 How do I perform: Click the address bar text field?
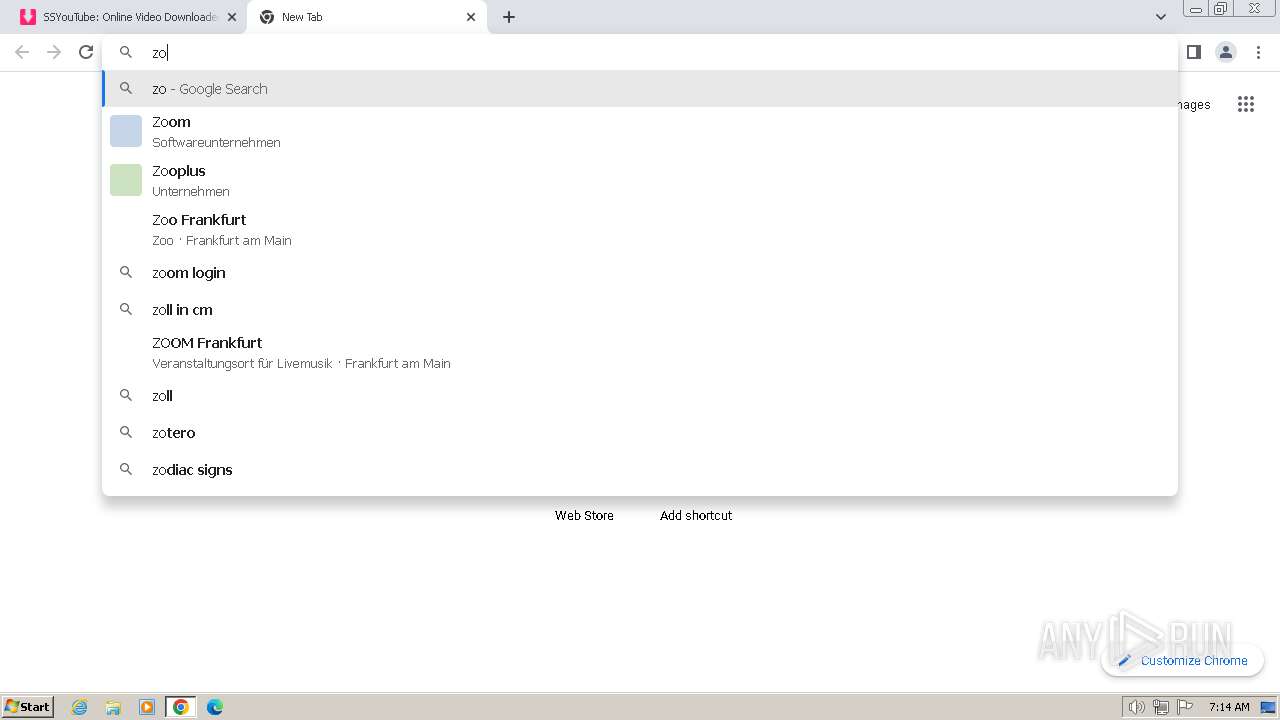pos(640,53)
